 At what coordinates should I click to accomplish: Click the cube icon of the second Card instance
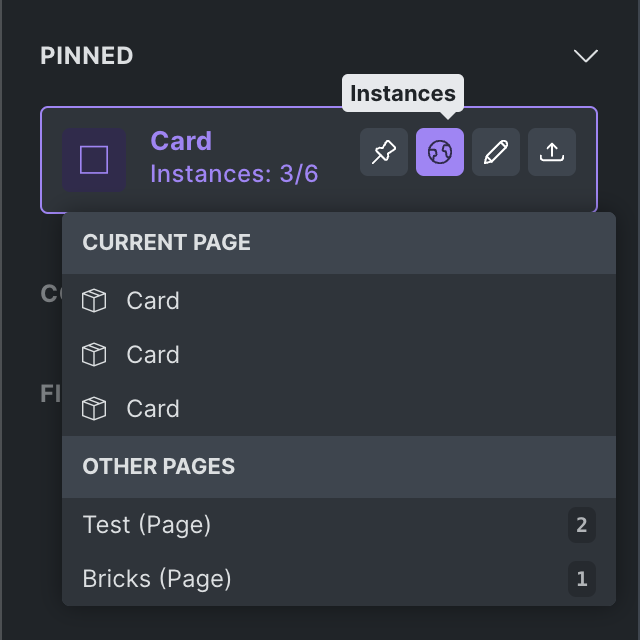click(94, 355)
